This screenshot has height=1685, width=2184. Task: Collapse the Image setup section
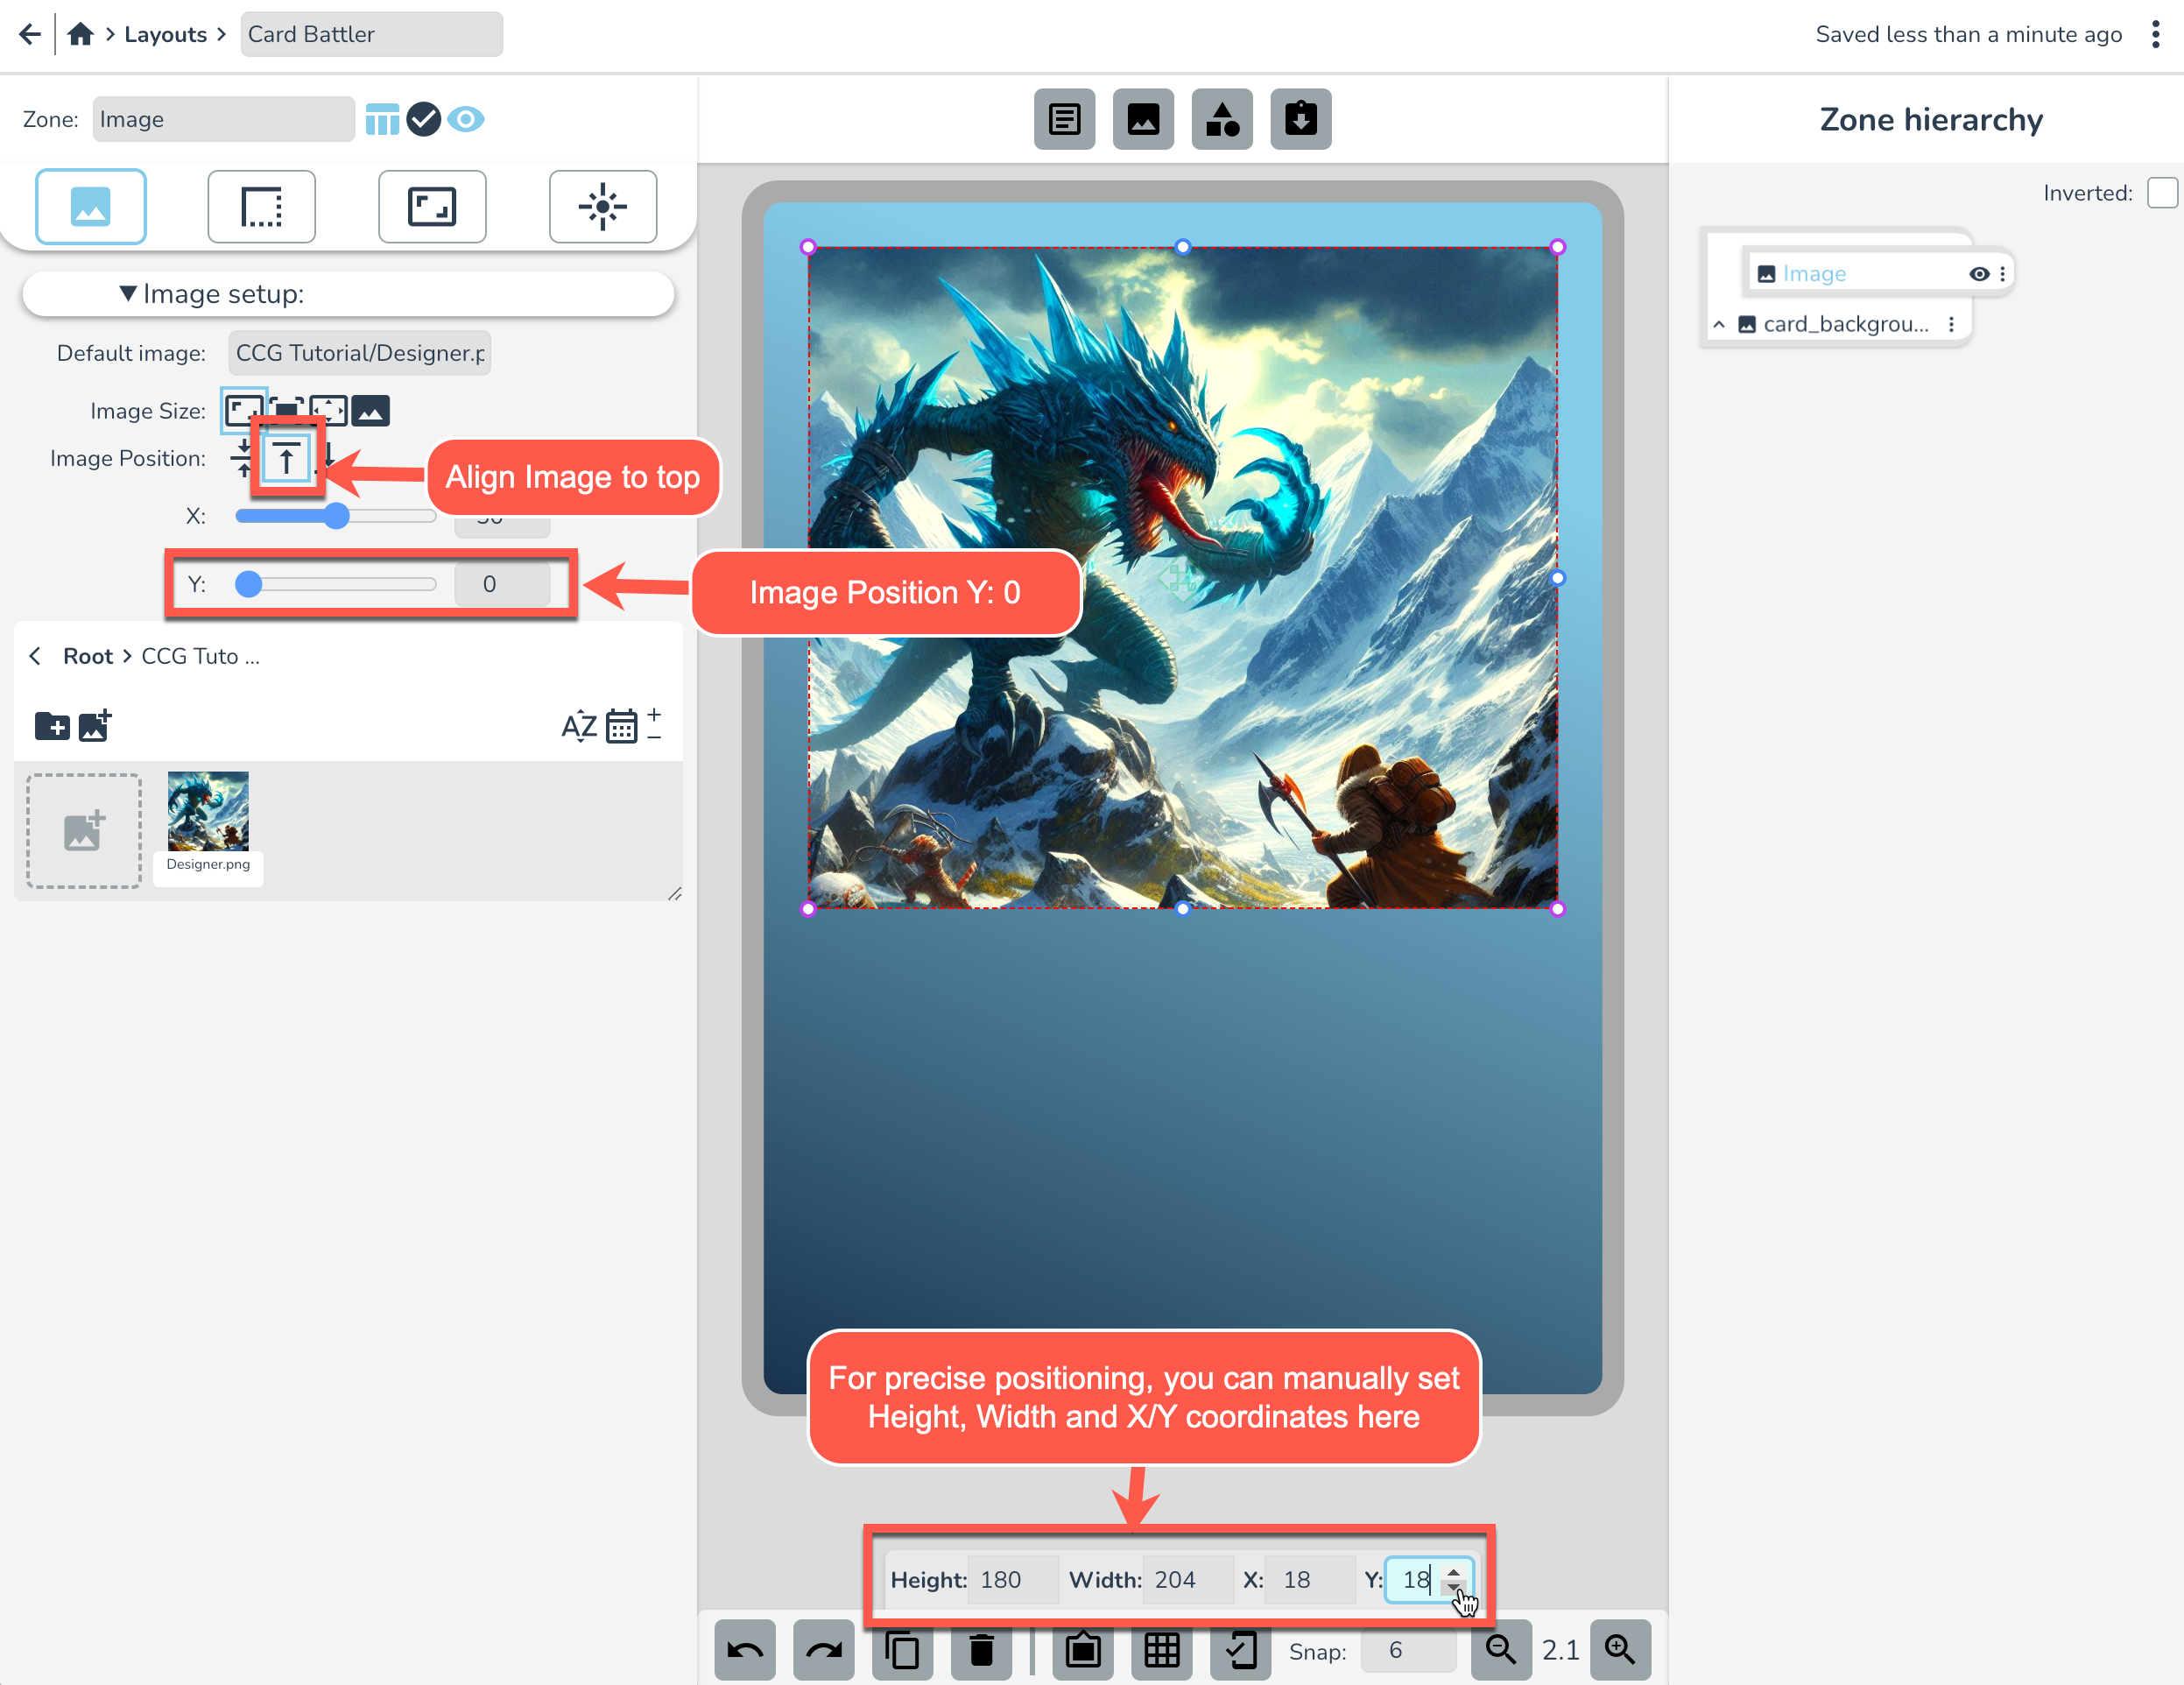tap(127, 293)
